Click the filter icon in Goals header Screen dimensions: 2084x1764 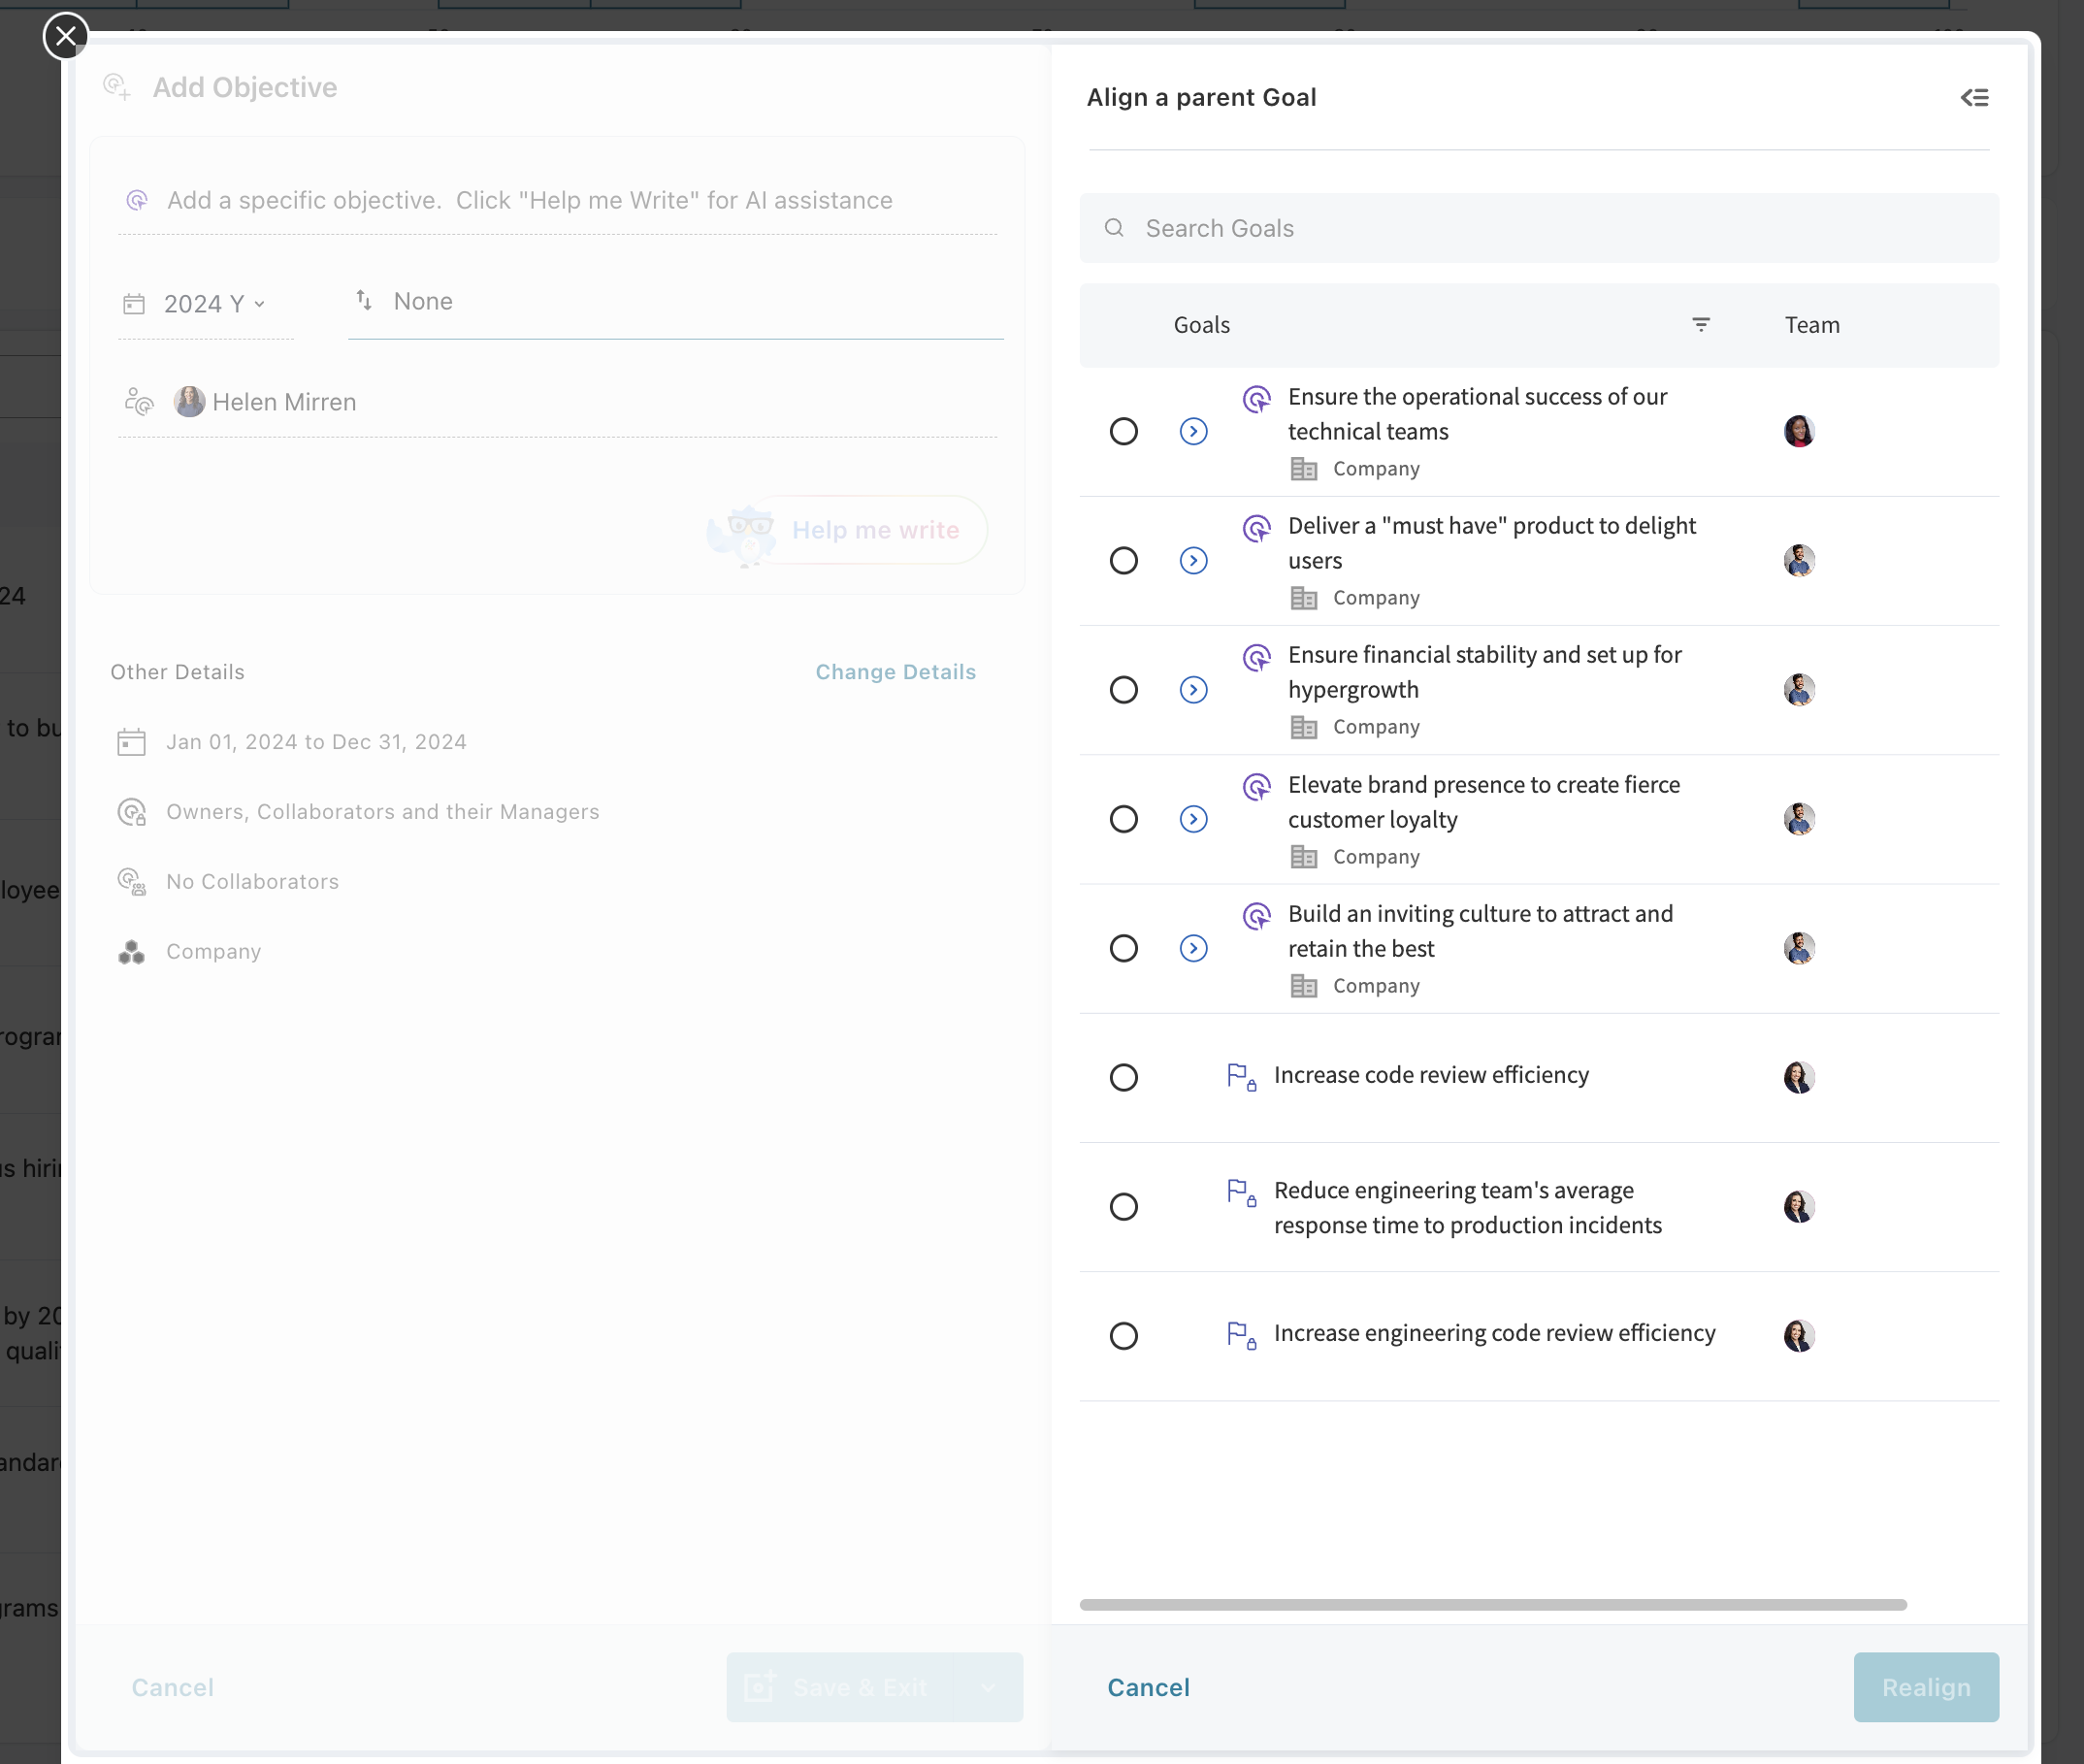point(1700,325)
